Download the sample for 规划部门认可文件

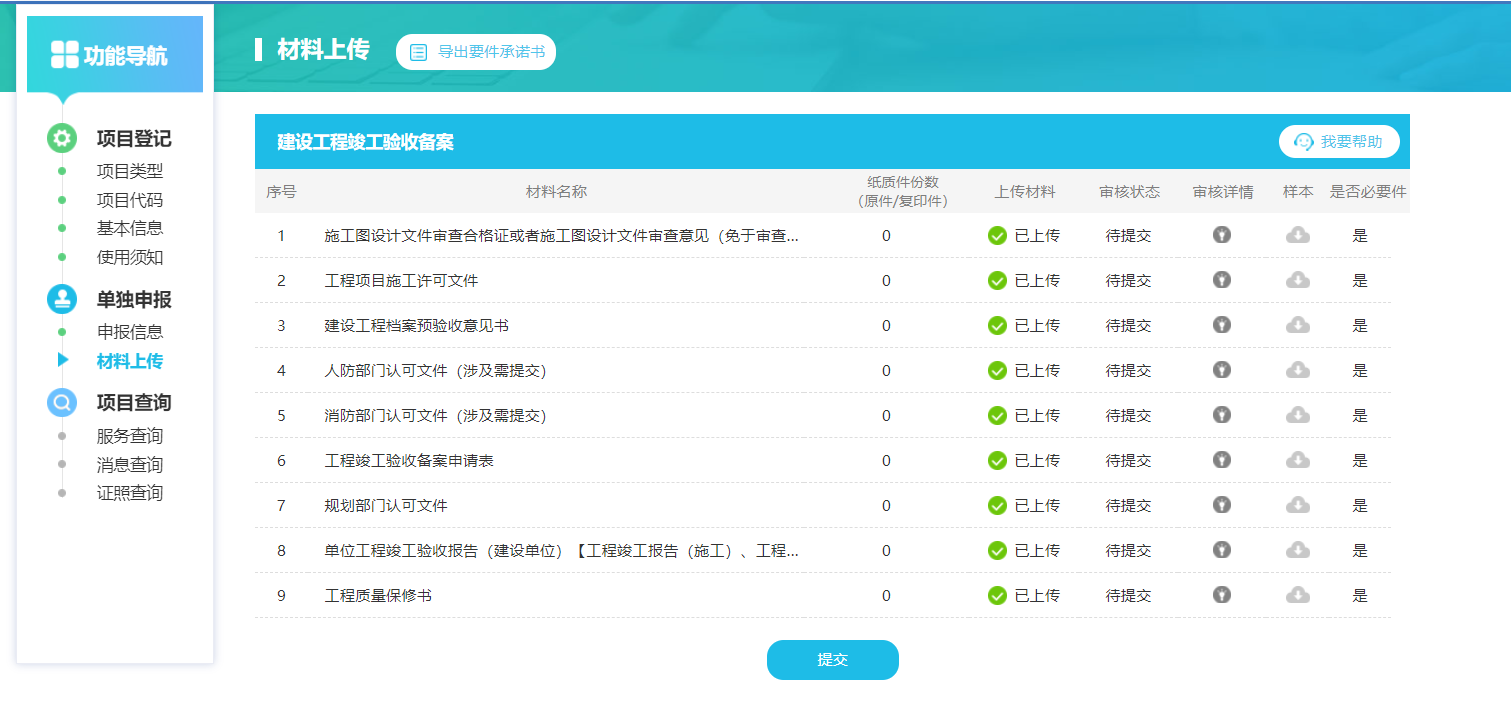[x=1297, y=505]
